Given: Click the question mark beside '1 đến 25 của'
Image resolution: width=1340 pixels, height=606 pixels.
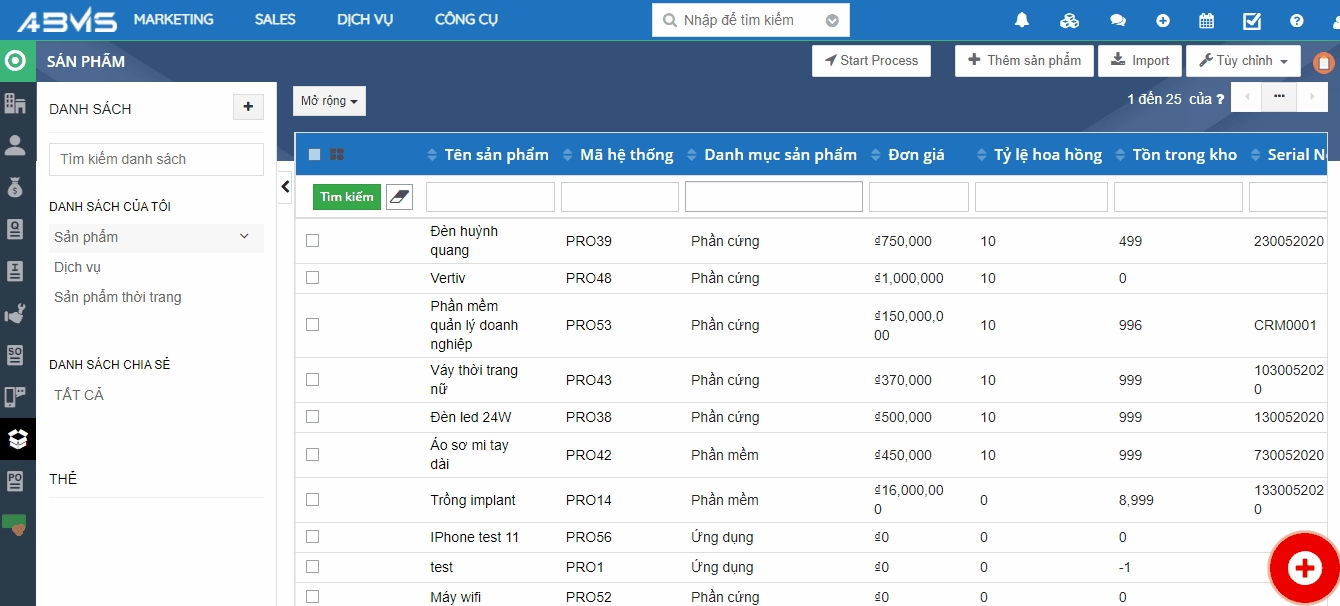Looking at the screenshot, I should tap(1220, 99).
